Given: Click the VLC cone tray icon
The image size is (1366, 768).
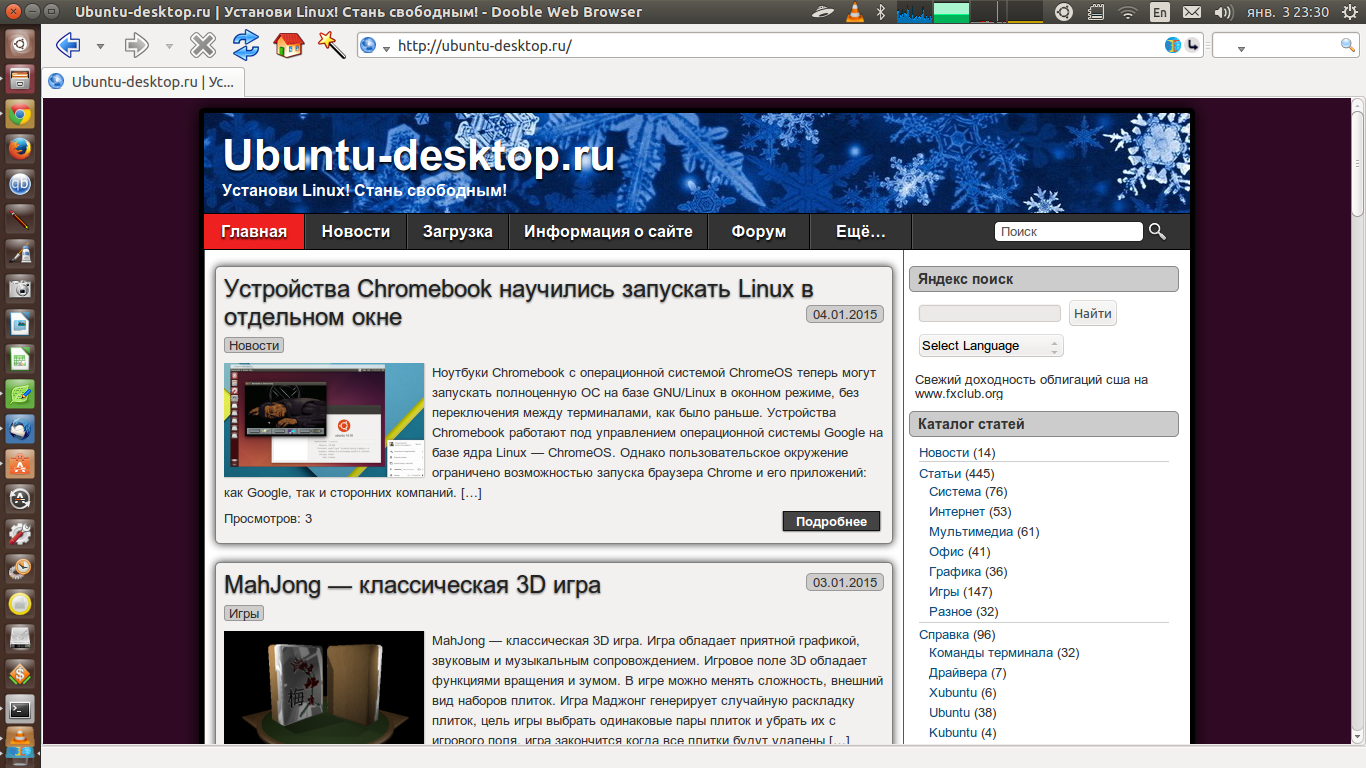Looking at the screenshot, I should (x=855, y=12).
